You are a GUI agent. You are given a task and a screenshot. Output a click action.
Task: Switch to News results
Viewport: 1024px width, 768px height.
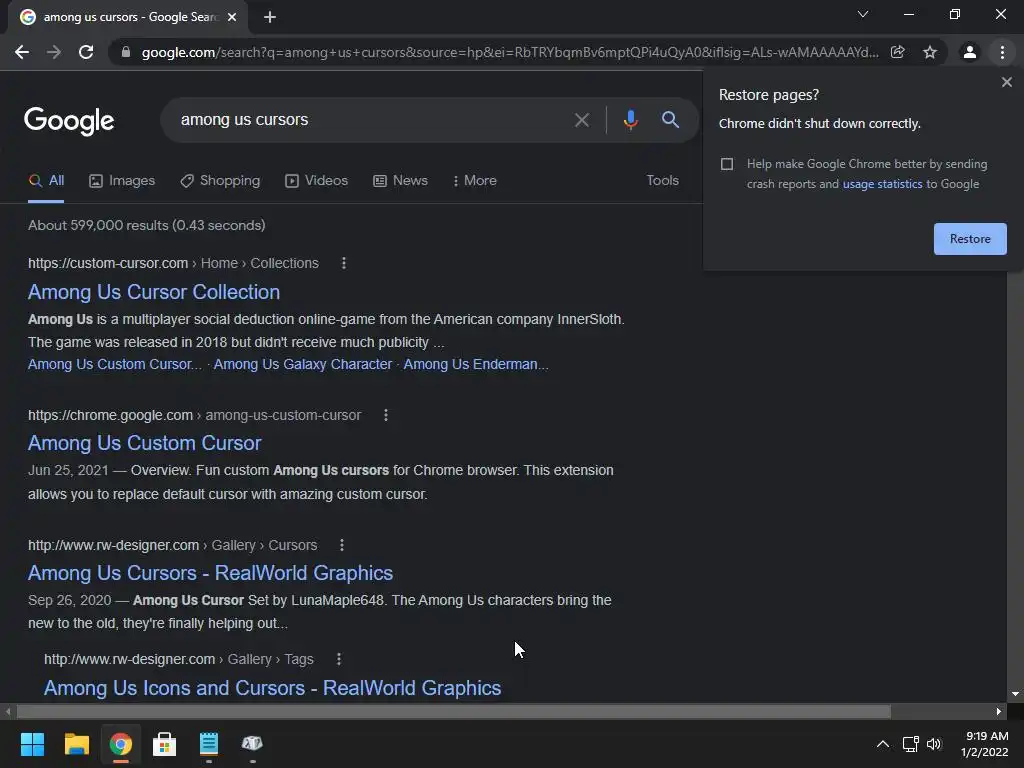400,181
